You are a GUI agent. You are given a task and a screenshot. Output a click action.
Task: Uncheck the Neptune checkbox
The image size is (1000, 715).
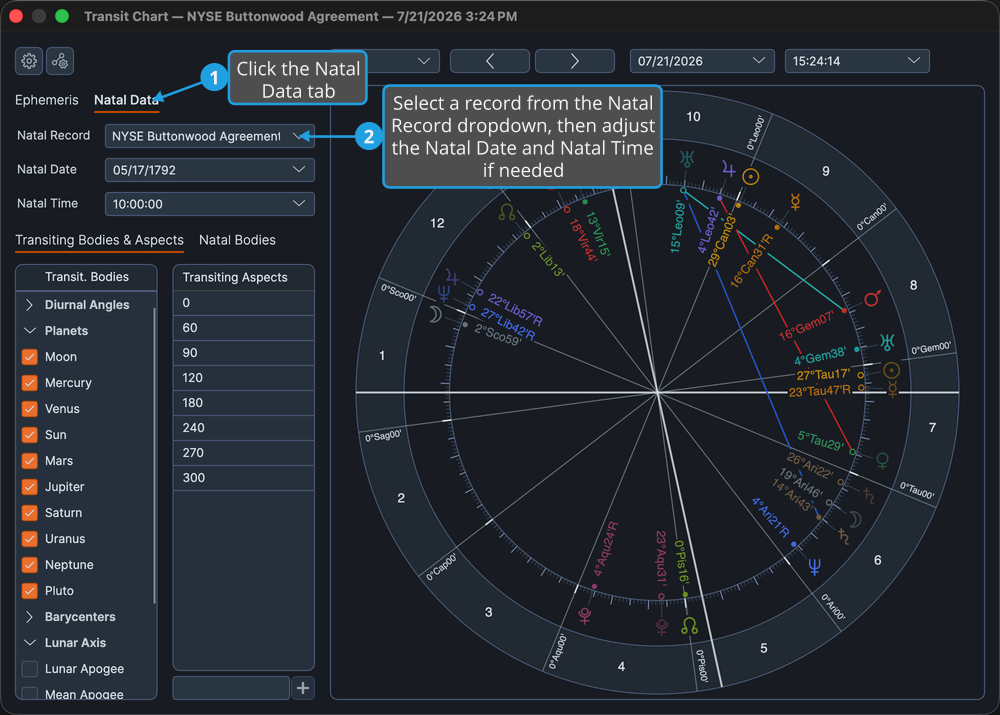(x=29, y=564)
